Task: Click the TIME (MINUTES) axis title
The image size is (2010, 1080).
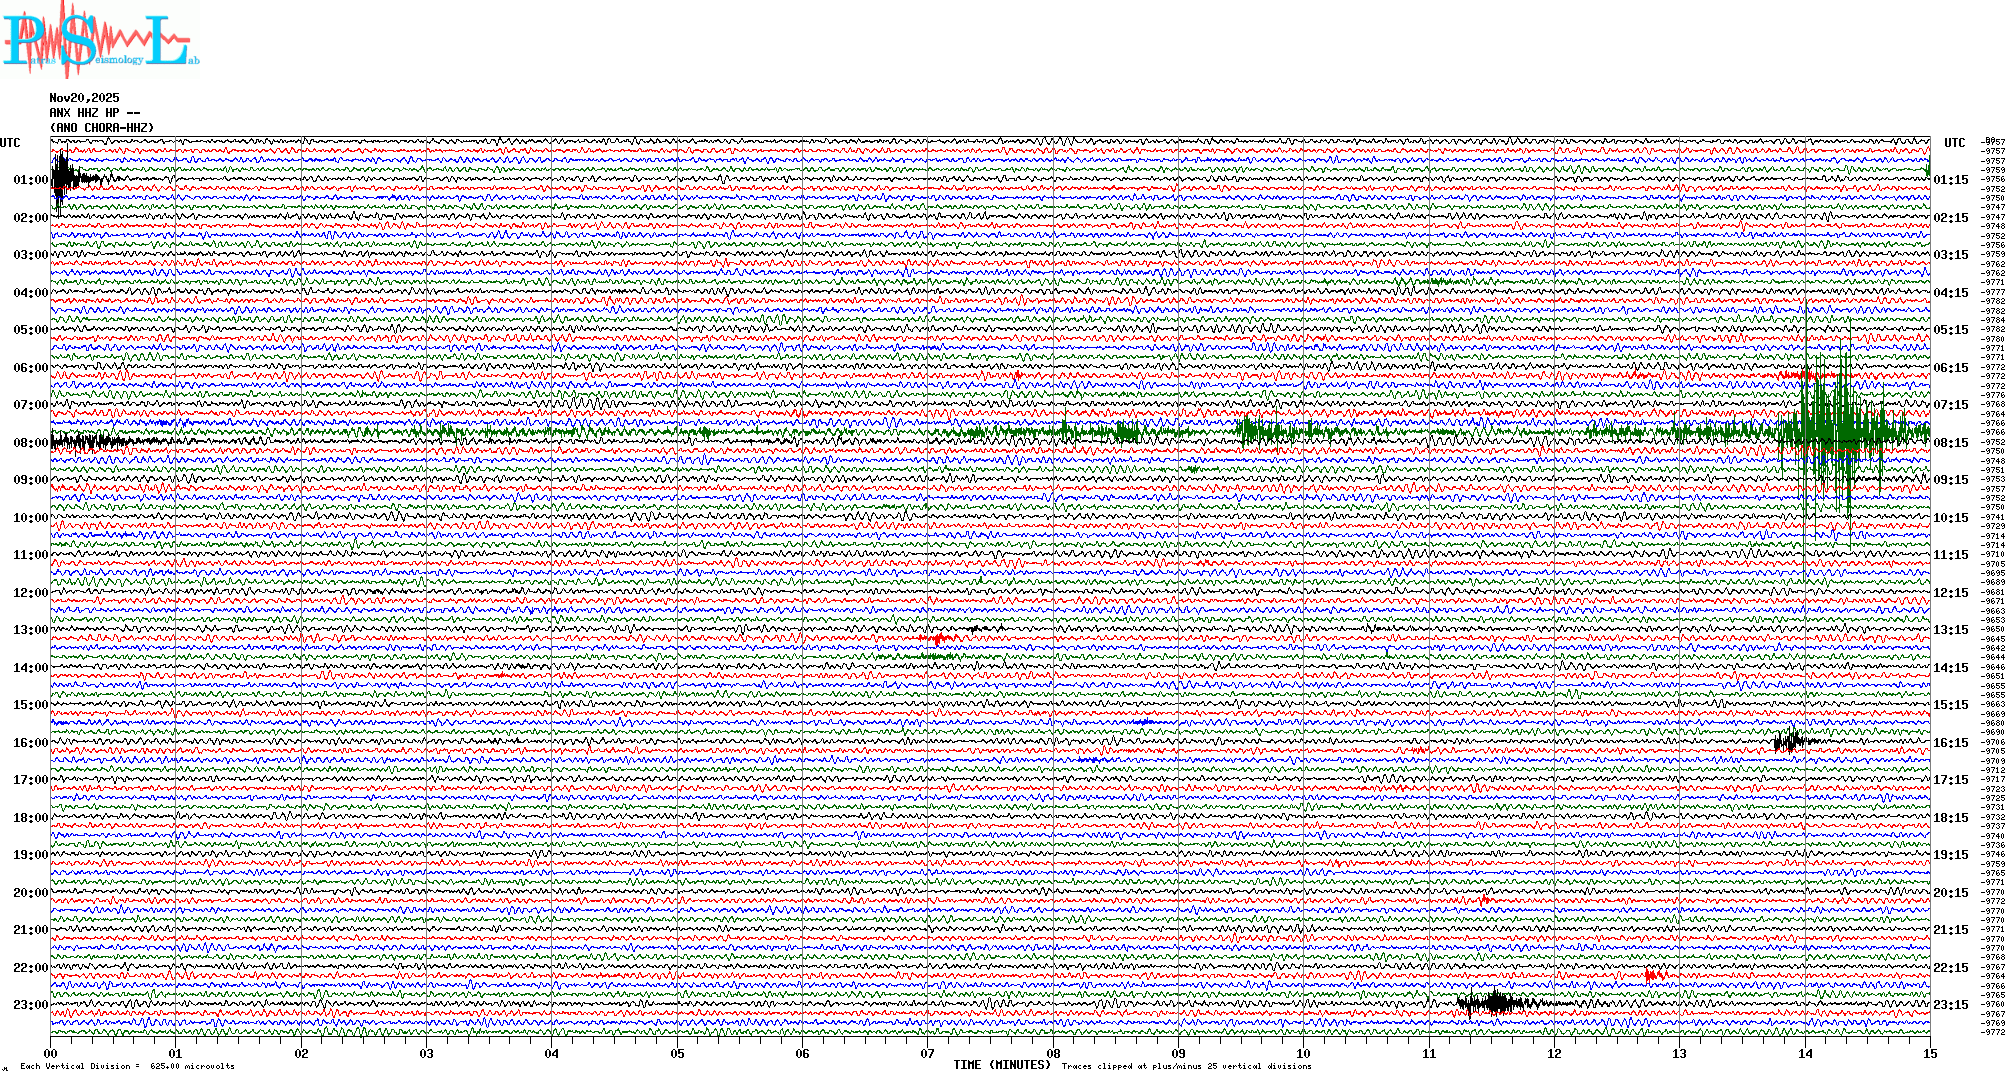Action: (1001, 1065)
